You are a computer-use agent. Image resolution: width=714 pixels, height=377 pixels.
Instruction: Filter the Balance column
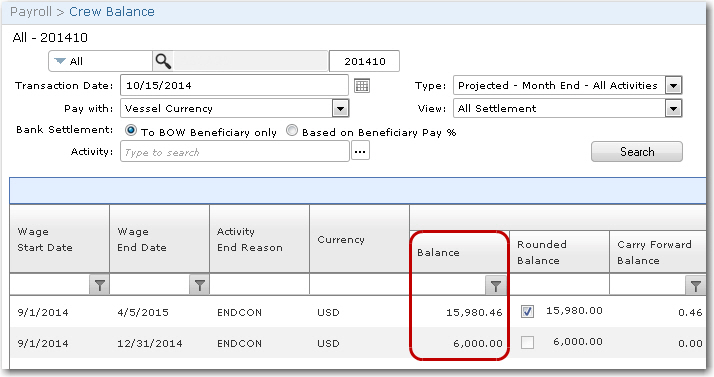(495, 285)
